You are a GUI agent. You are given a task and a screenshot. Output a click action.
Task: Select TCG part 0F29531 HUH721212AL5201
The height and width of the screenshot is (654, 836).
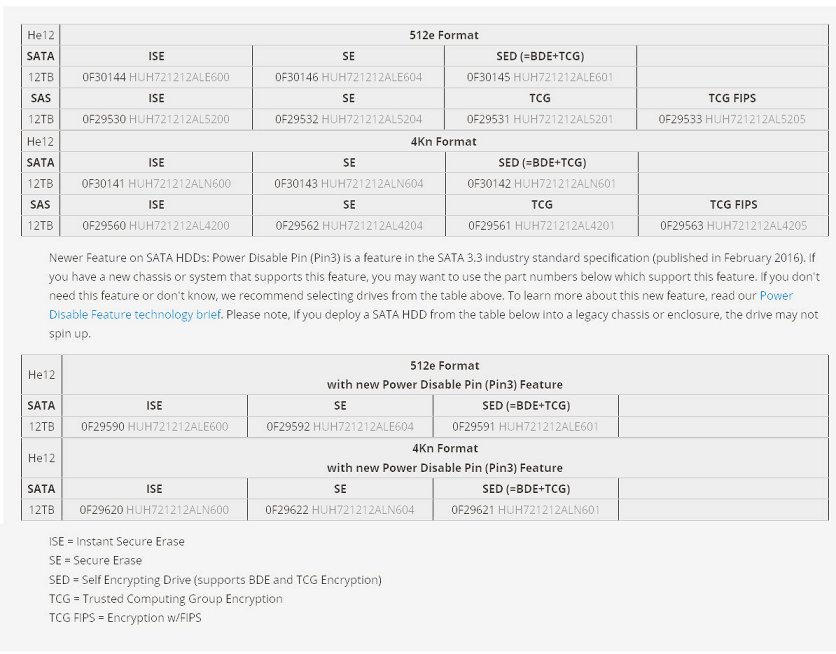pyautogui.click(x=540, y=119)
